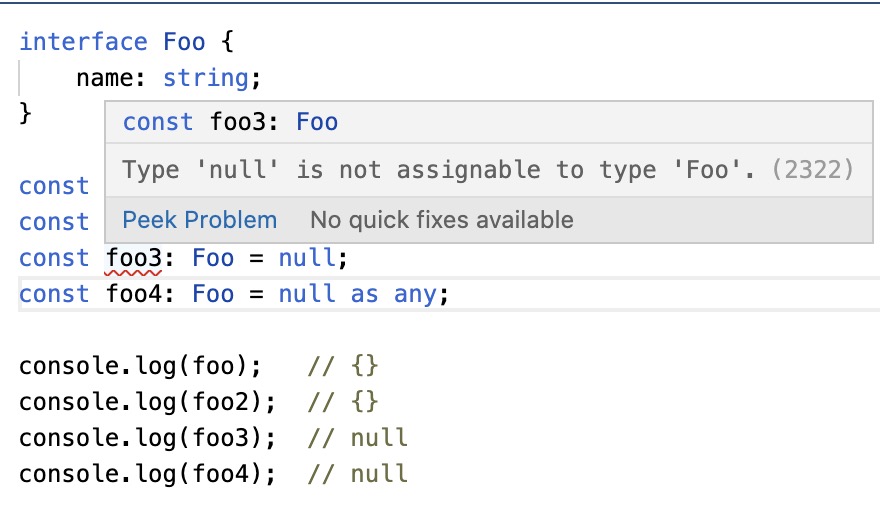Click the 'string' type annotation
Image resolution: width=880 pixels, height=510 pixels.
coord(205,78)
